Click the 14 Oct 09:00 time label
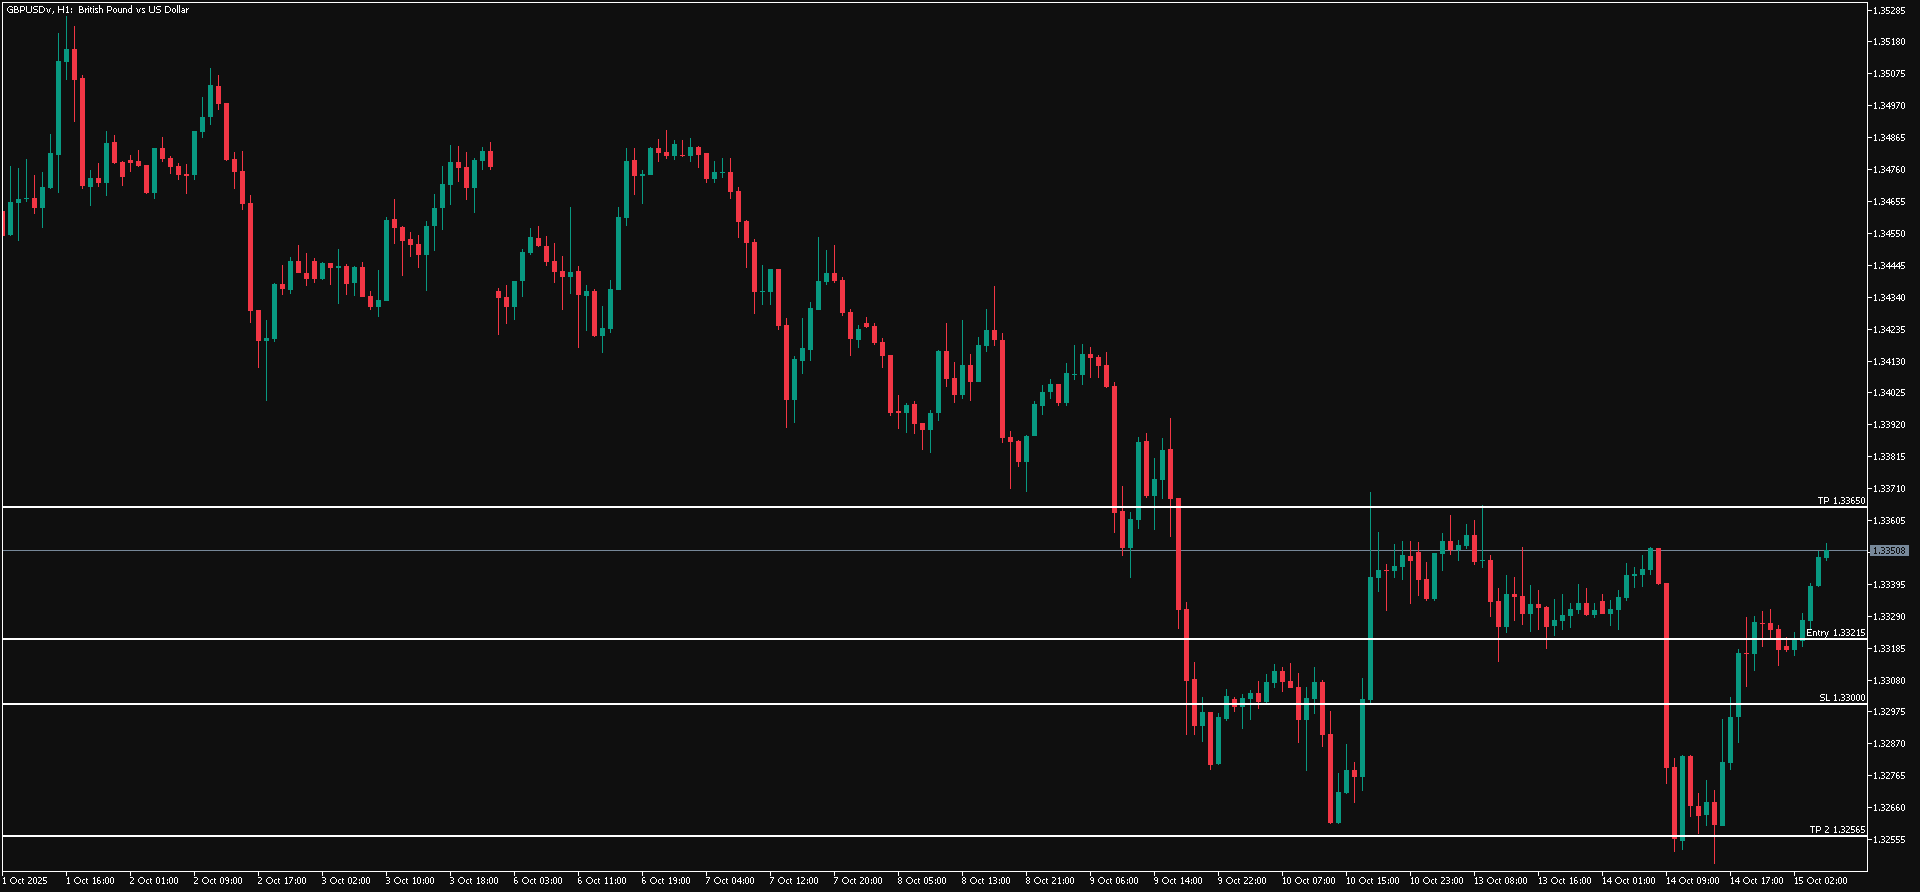The height and width of the screenshot is (892, 1920). [x=1692, y=881]
